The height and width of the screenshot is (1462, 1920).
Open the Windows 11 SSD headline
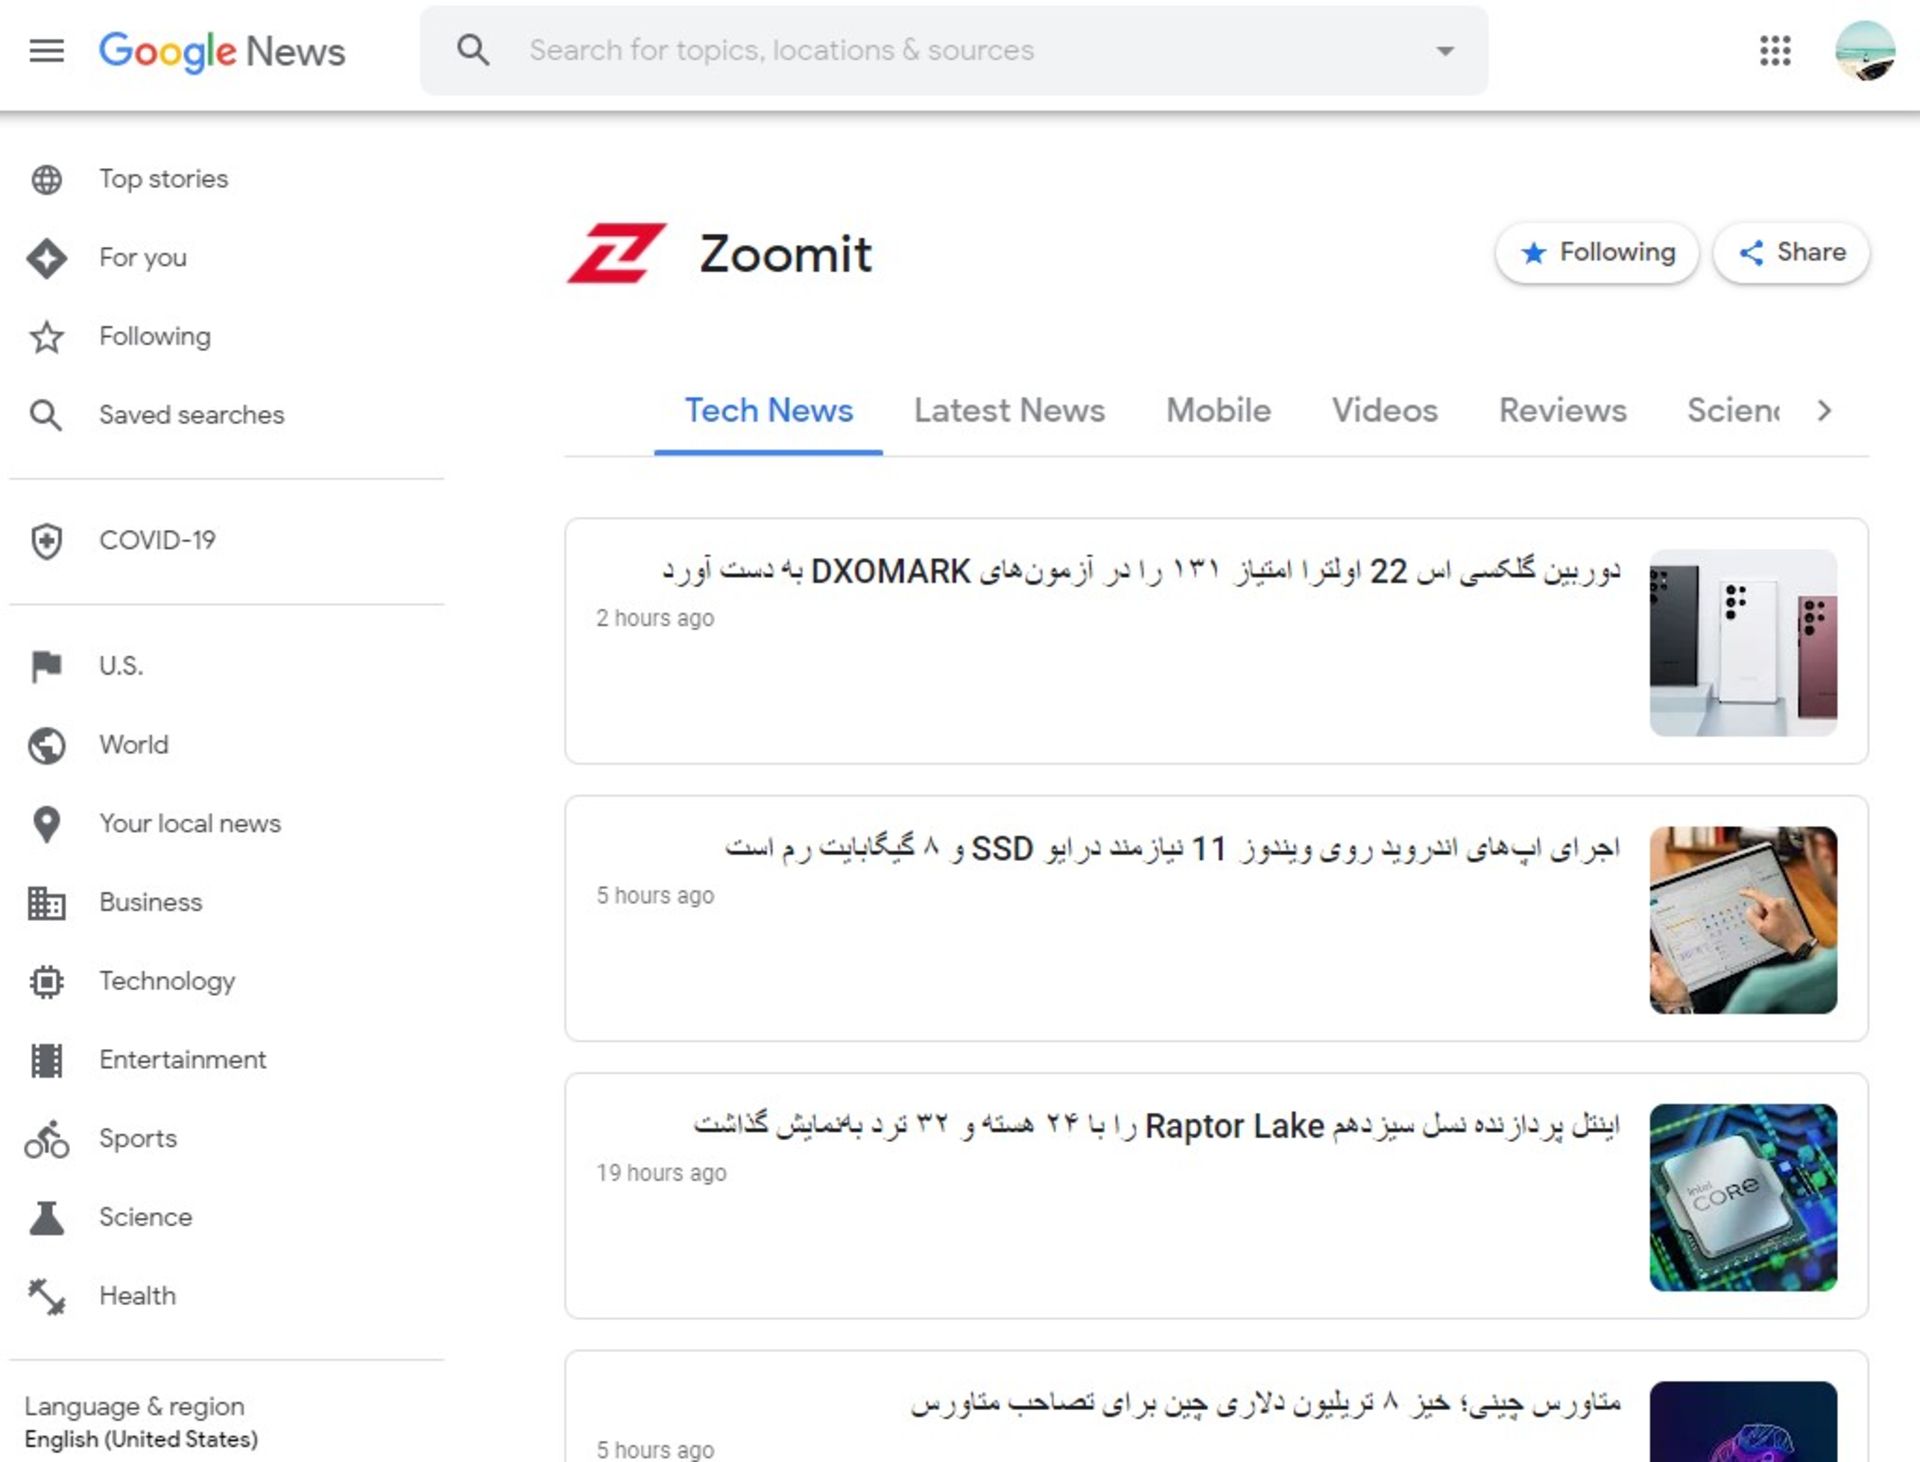[1172, 849]
